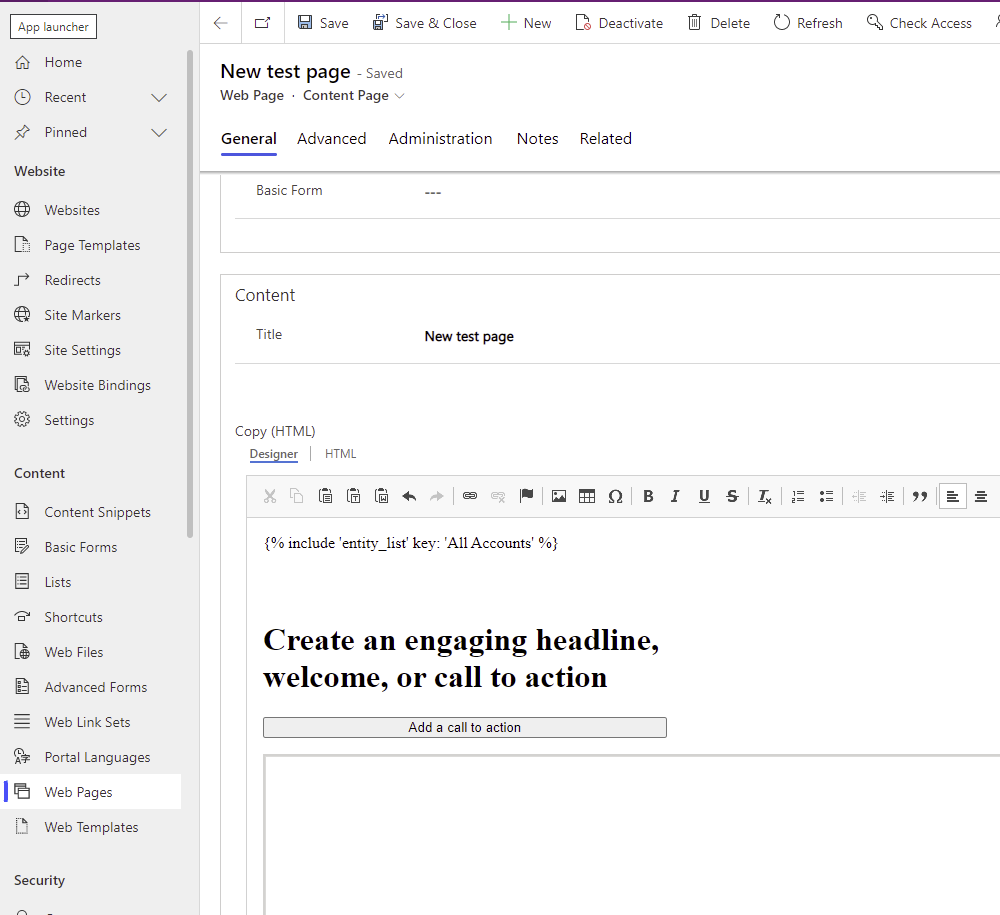Click the sidebar vertical scrollbar

pyautogui.click(x=190, y=293)
